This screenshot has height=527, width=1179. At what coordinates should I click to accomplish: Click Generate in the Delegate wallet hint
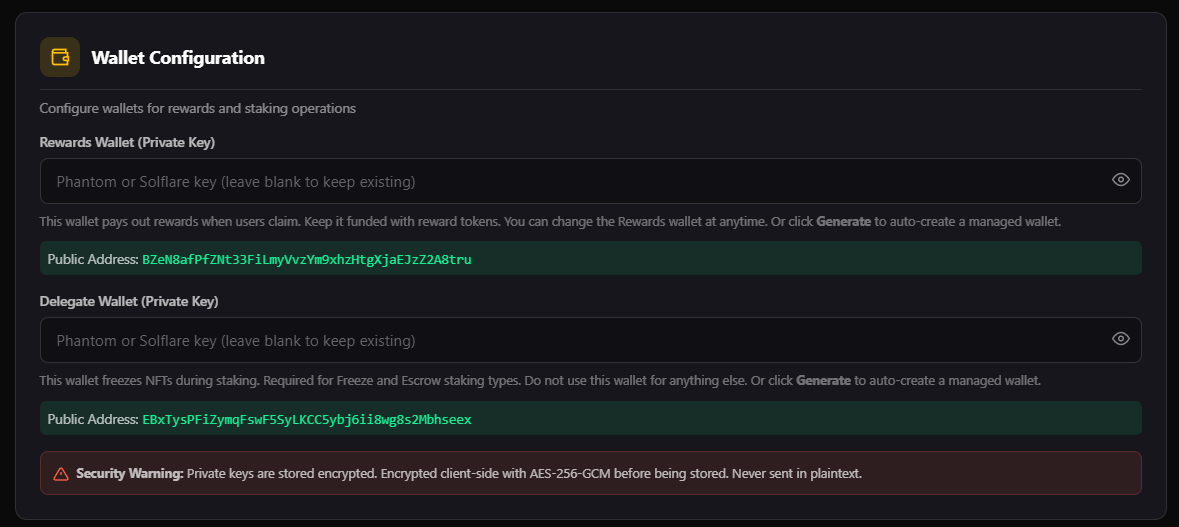(823, 381)
